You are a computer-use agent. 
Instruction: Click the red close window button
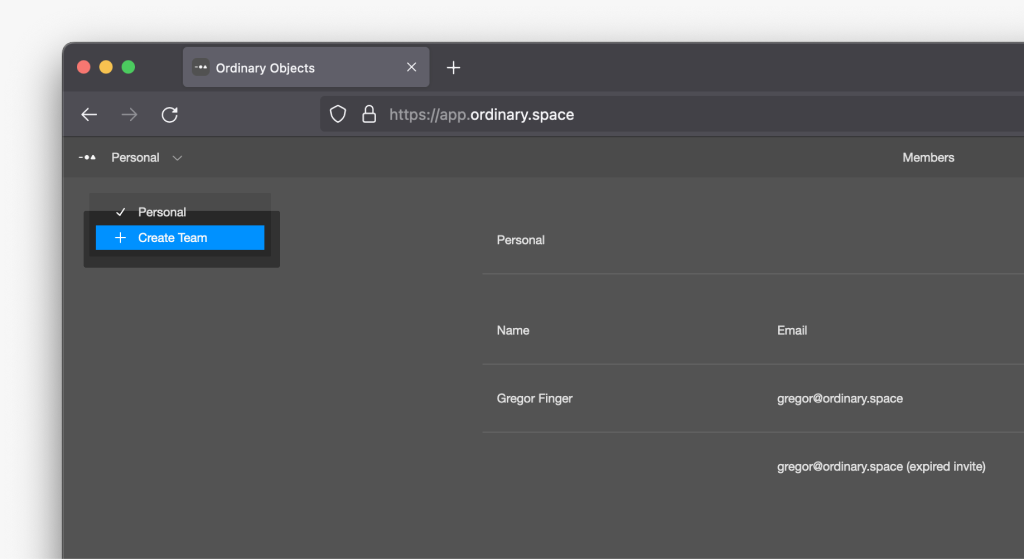[x=84, y=67]
